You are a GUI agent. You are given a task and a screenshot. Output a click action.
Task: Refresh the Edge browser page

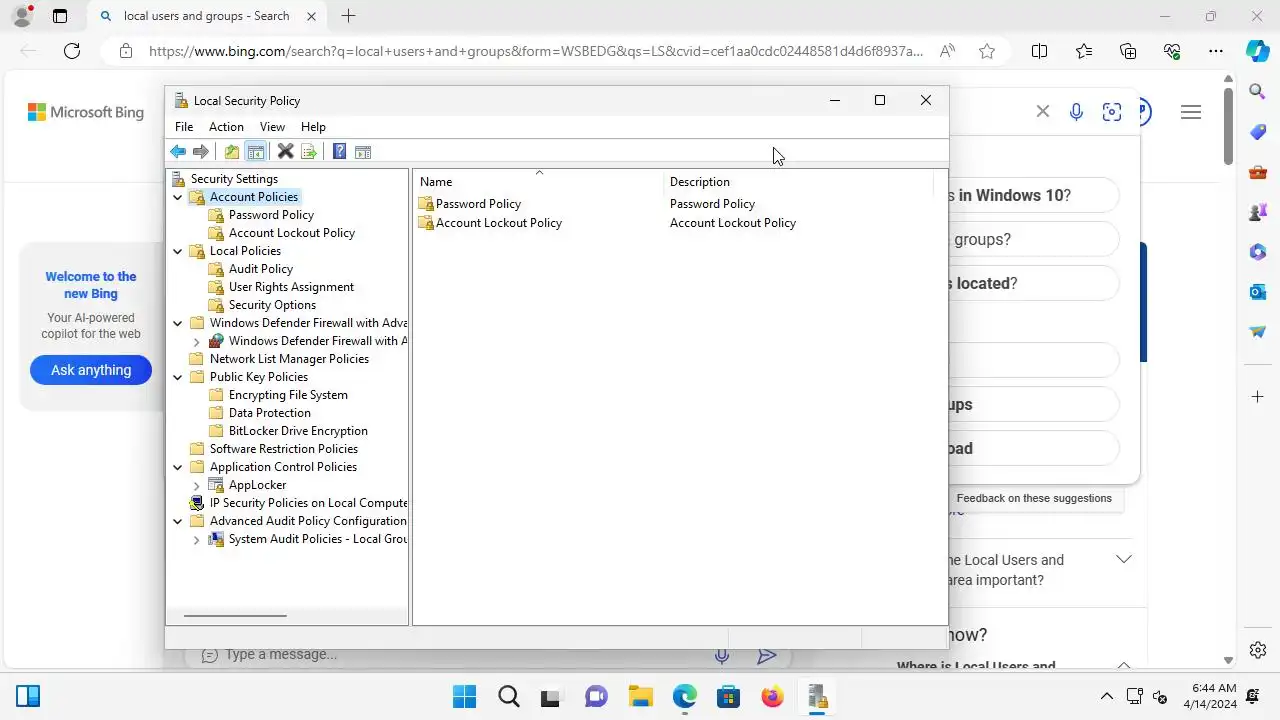click(72, 51)
